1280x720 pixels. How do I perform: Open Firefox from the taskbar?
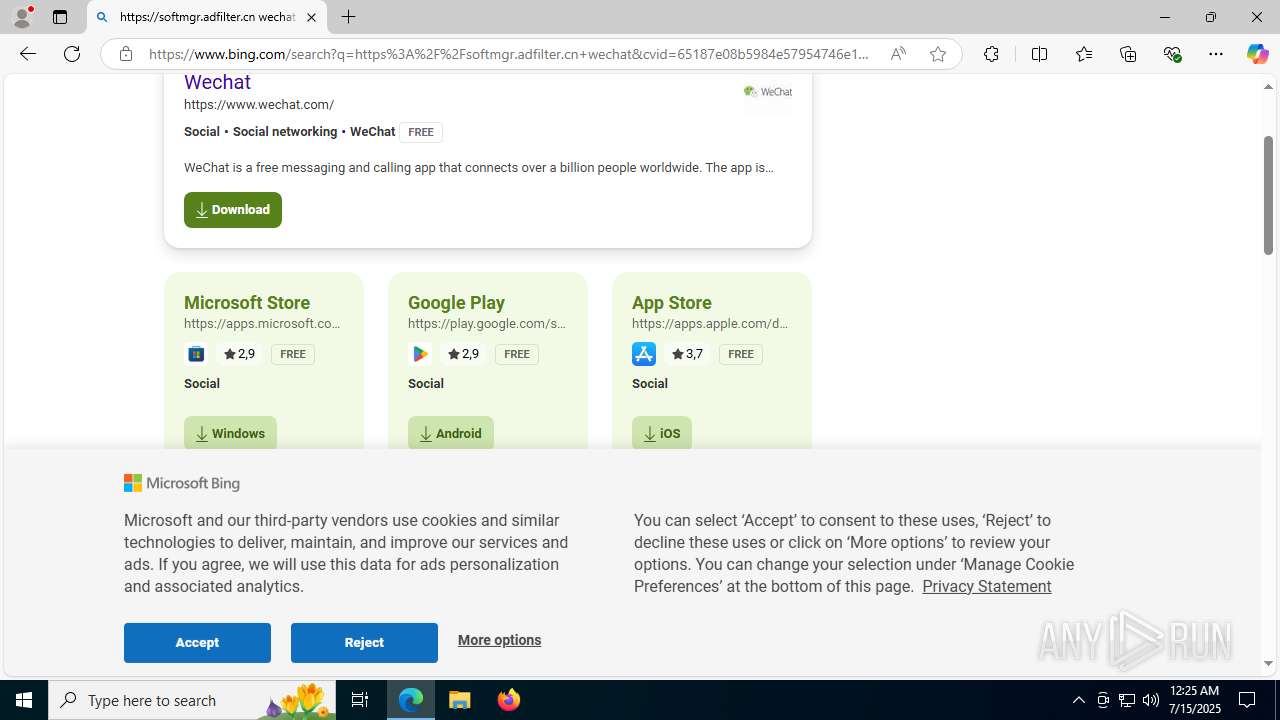tap(508, 700)
